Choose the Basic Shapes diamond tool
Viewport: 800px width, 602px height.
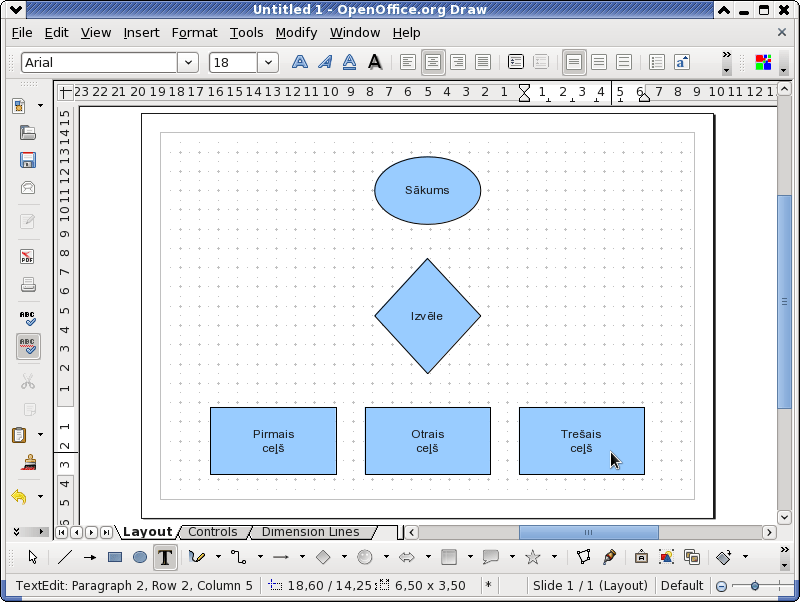coord(323,557)
